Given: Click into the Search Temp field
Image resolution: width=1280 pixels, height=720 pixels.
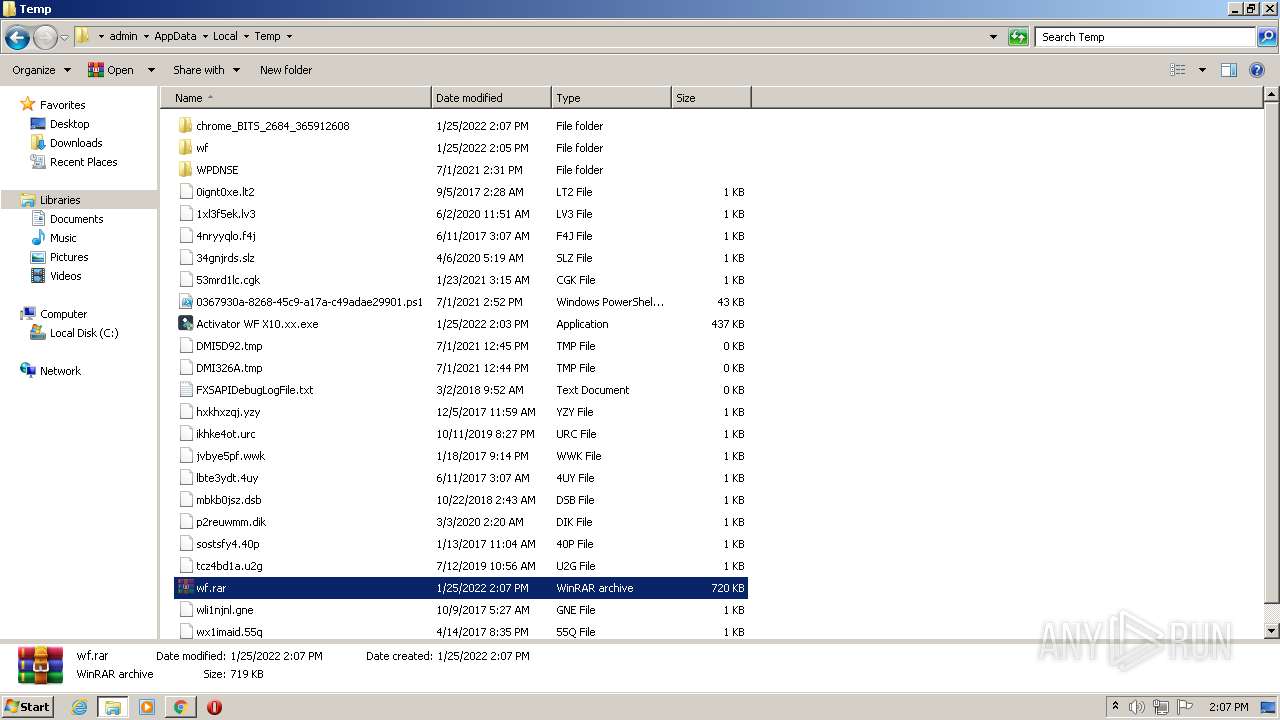Looking at the screenshot, I should [1145, 37].
